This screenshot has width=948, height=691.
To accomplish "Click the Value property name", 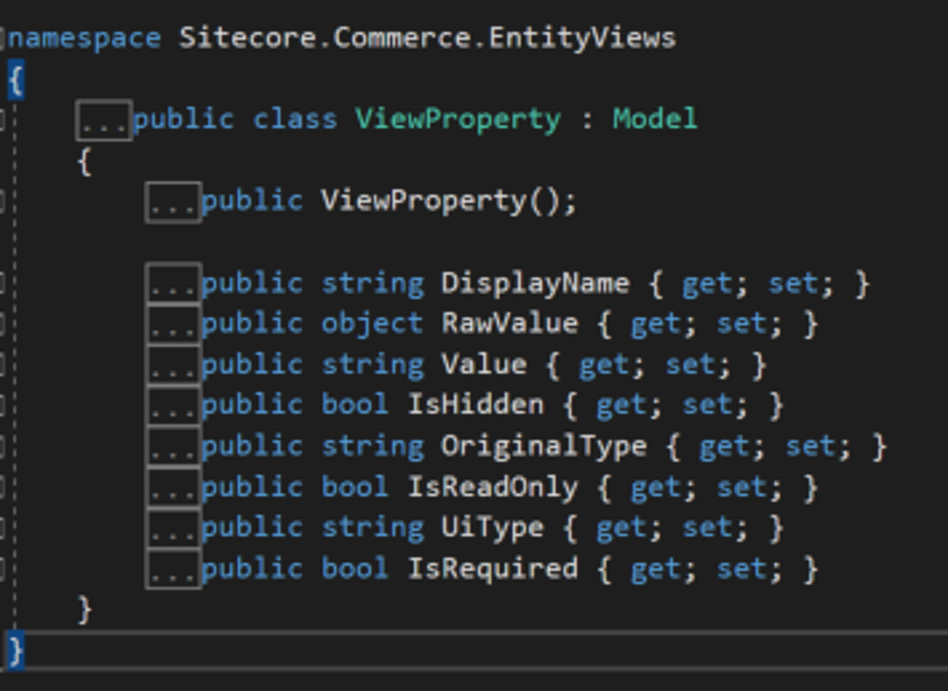I will pyautogui.click(x=484, y=365).
